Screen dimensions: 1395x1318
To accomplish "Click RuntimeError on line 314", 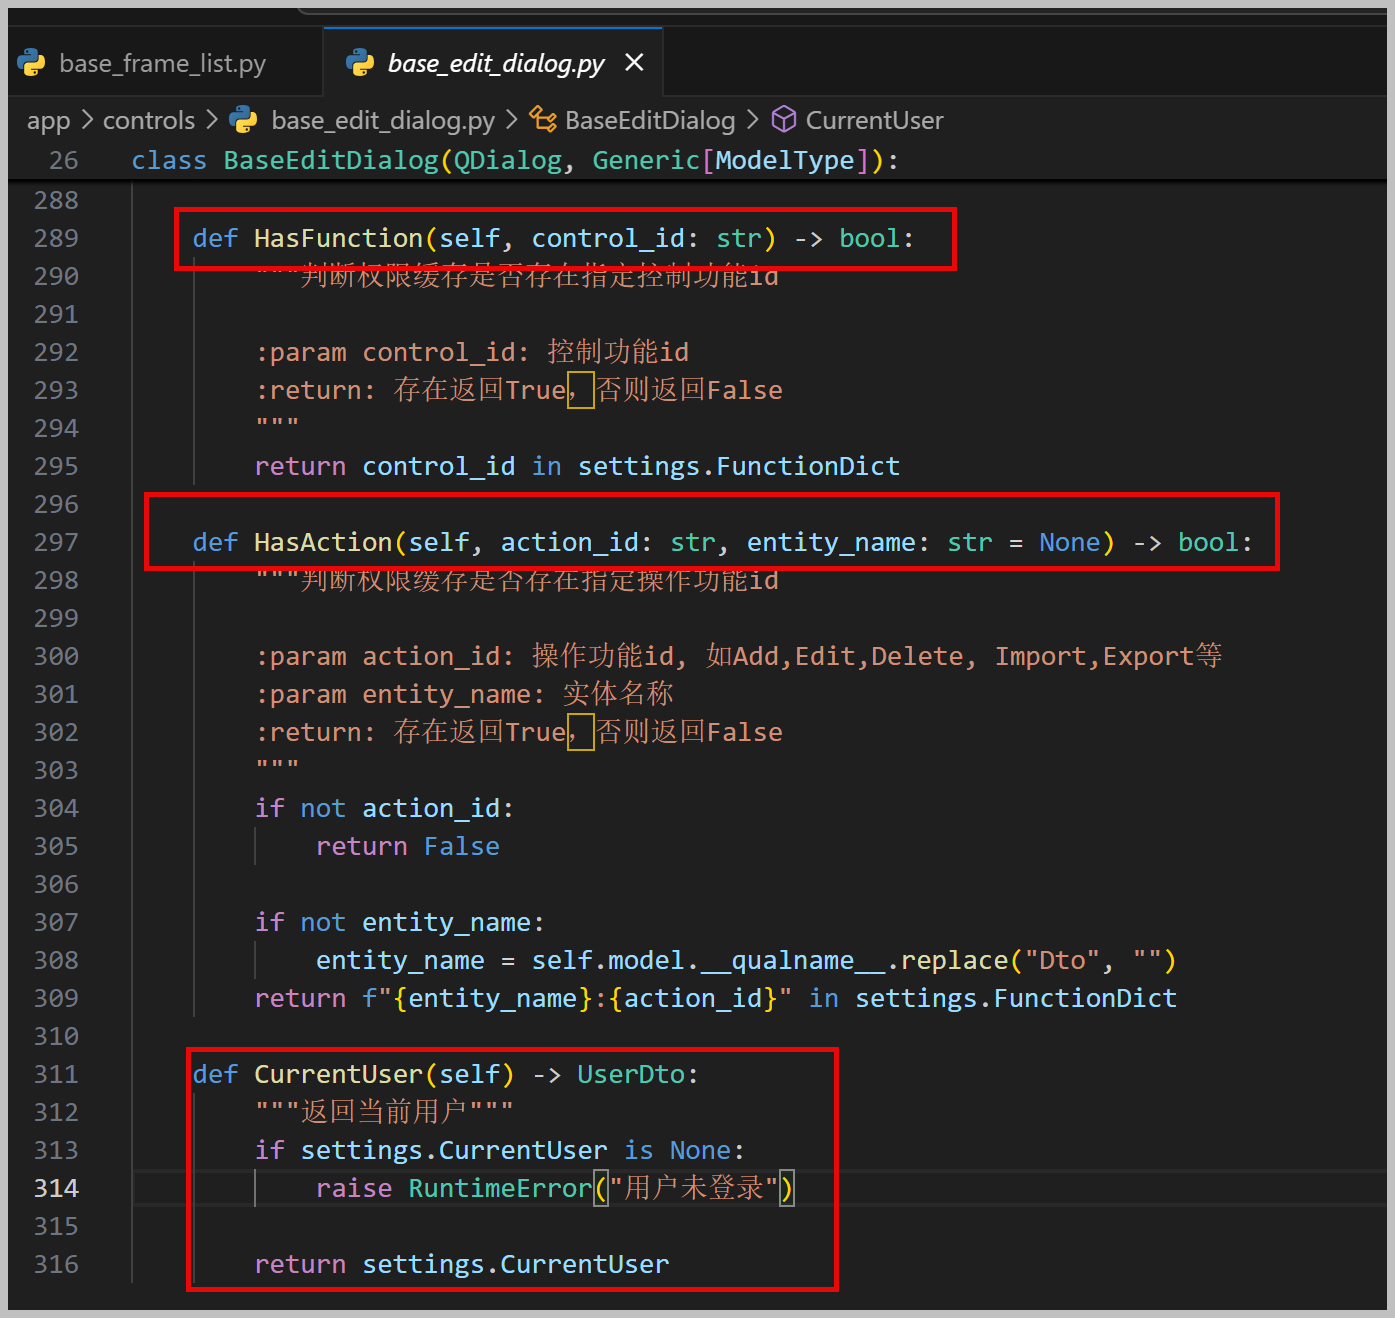I will tap(499, 1188).
